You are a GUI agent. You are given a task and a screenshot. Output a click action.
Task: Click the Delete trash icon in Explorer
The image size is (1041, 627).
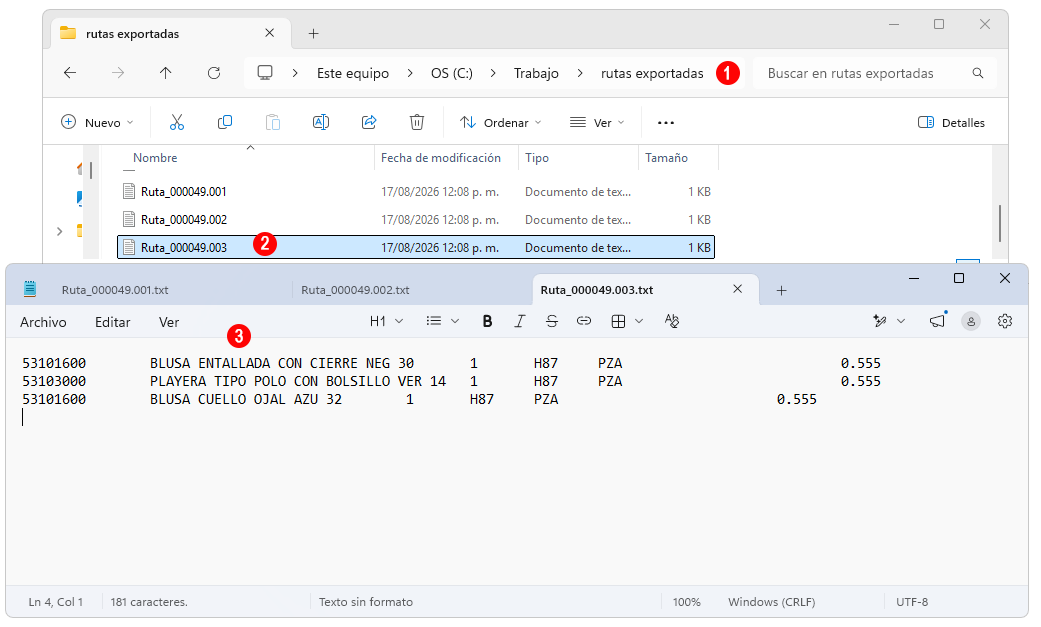pos(417,122)
